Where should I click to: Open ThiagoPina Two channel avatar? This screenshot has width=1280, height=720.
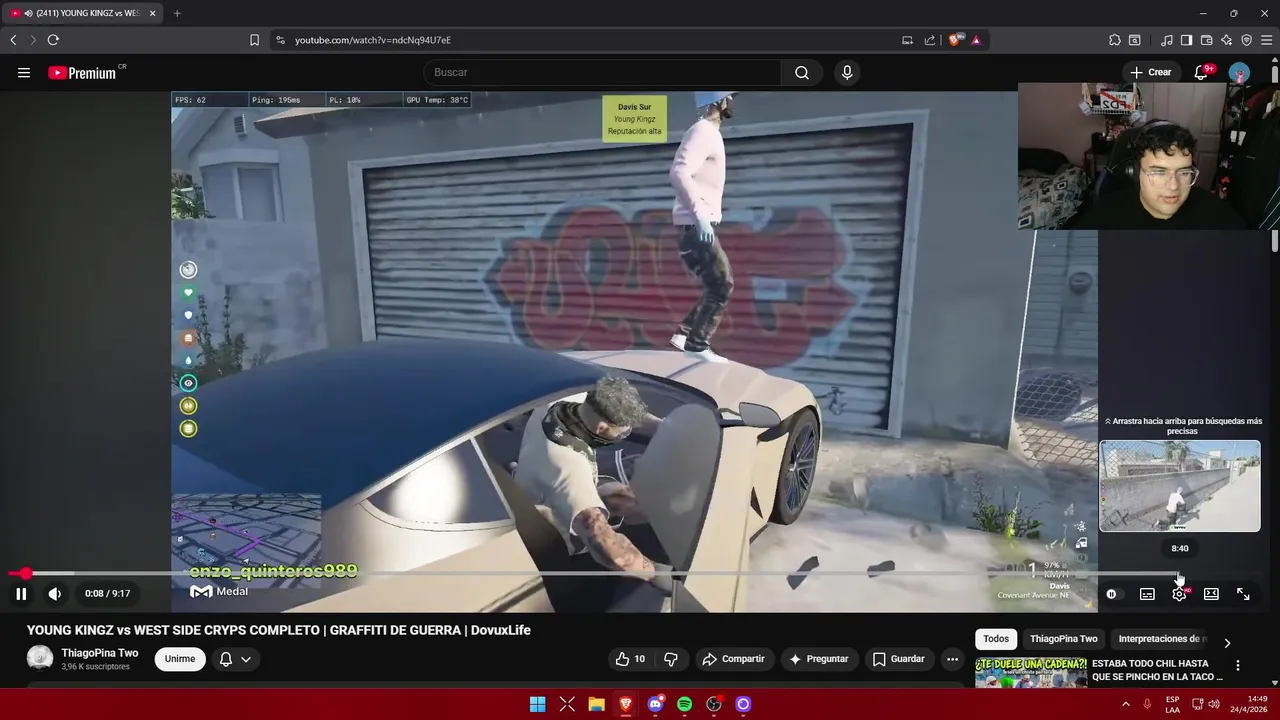(40, 658)
